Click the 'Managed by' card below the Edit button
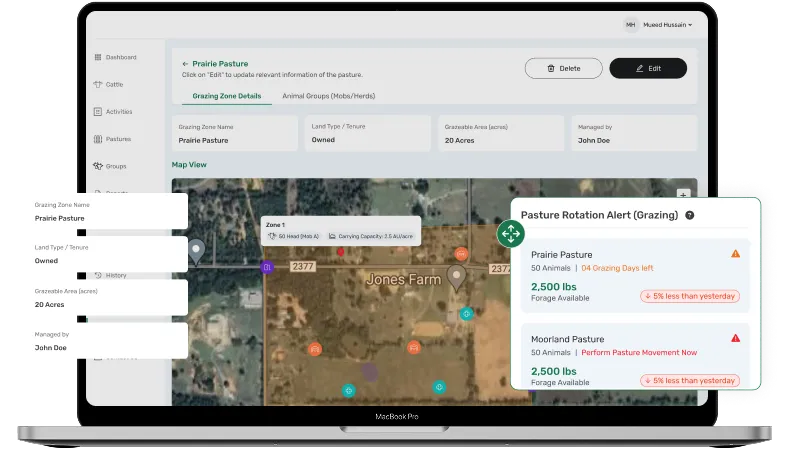 (634, 134)
